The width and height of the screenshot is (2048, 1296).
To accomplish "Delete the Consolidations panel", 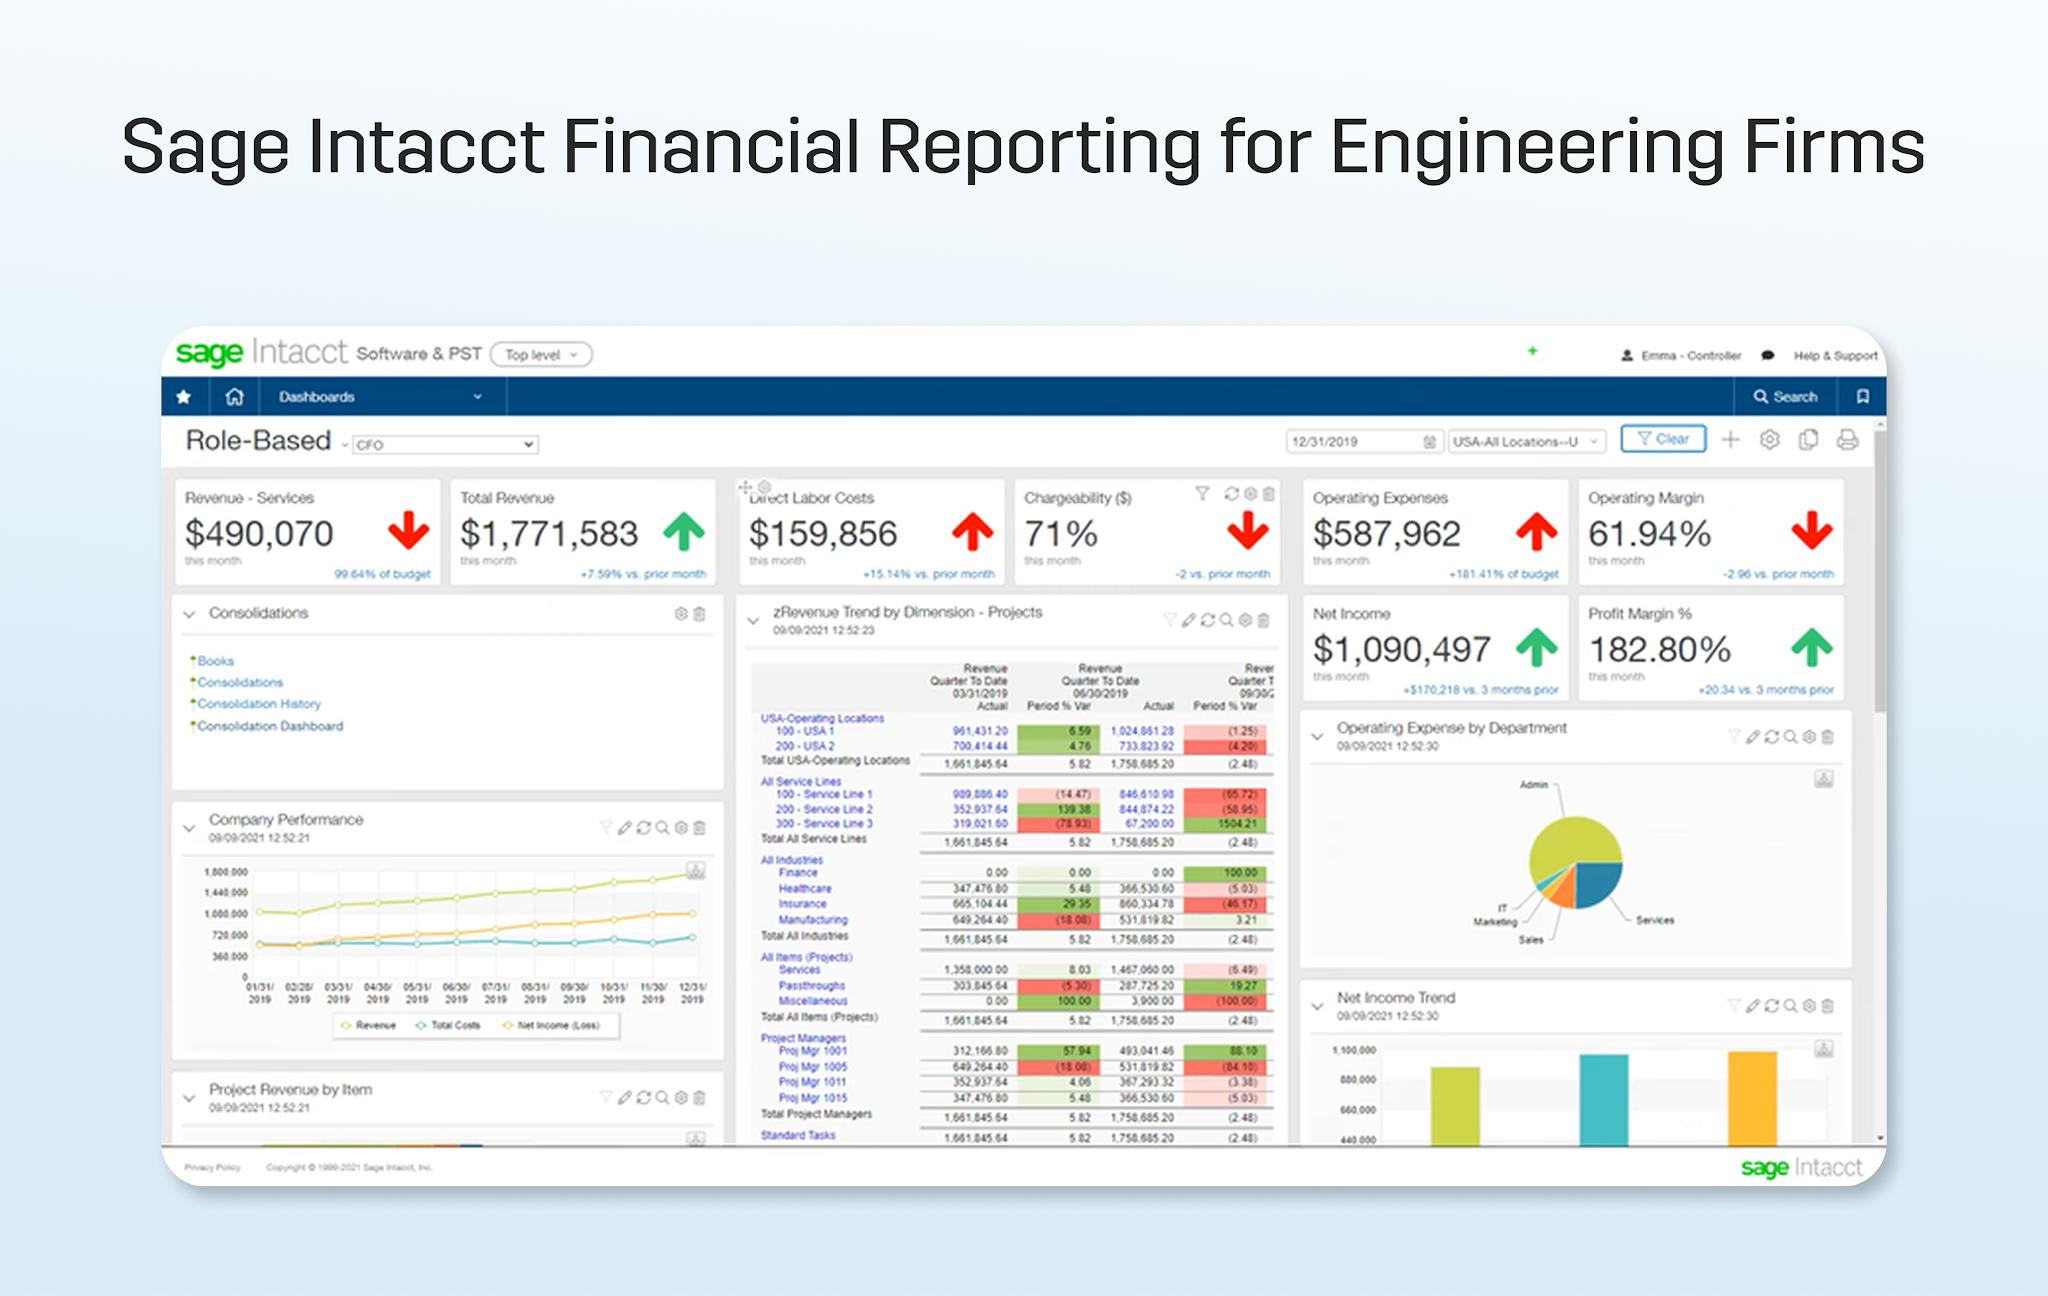I will pos(699,614).
